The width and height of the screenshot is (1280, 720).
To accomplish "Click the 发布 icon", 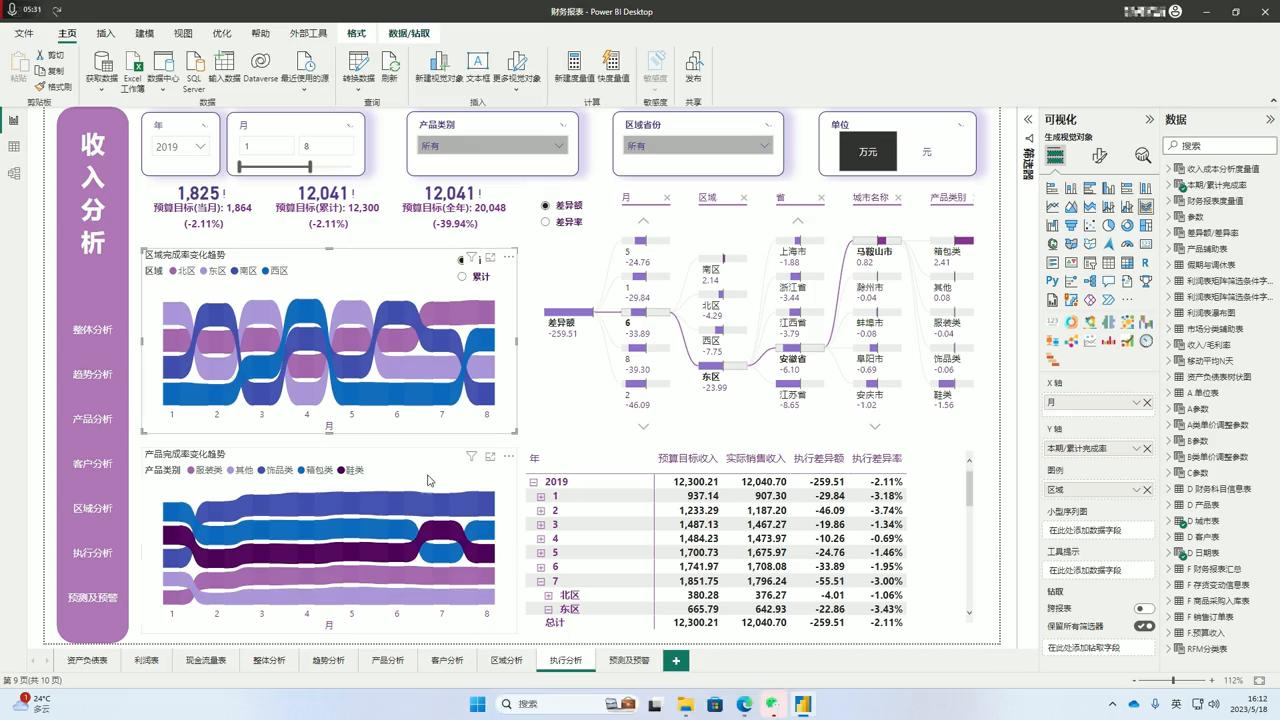I will click(x=693, y=64).
